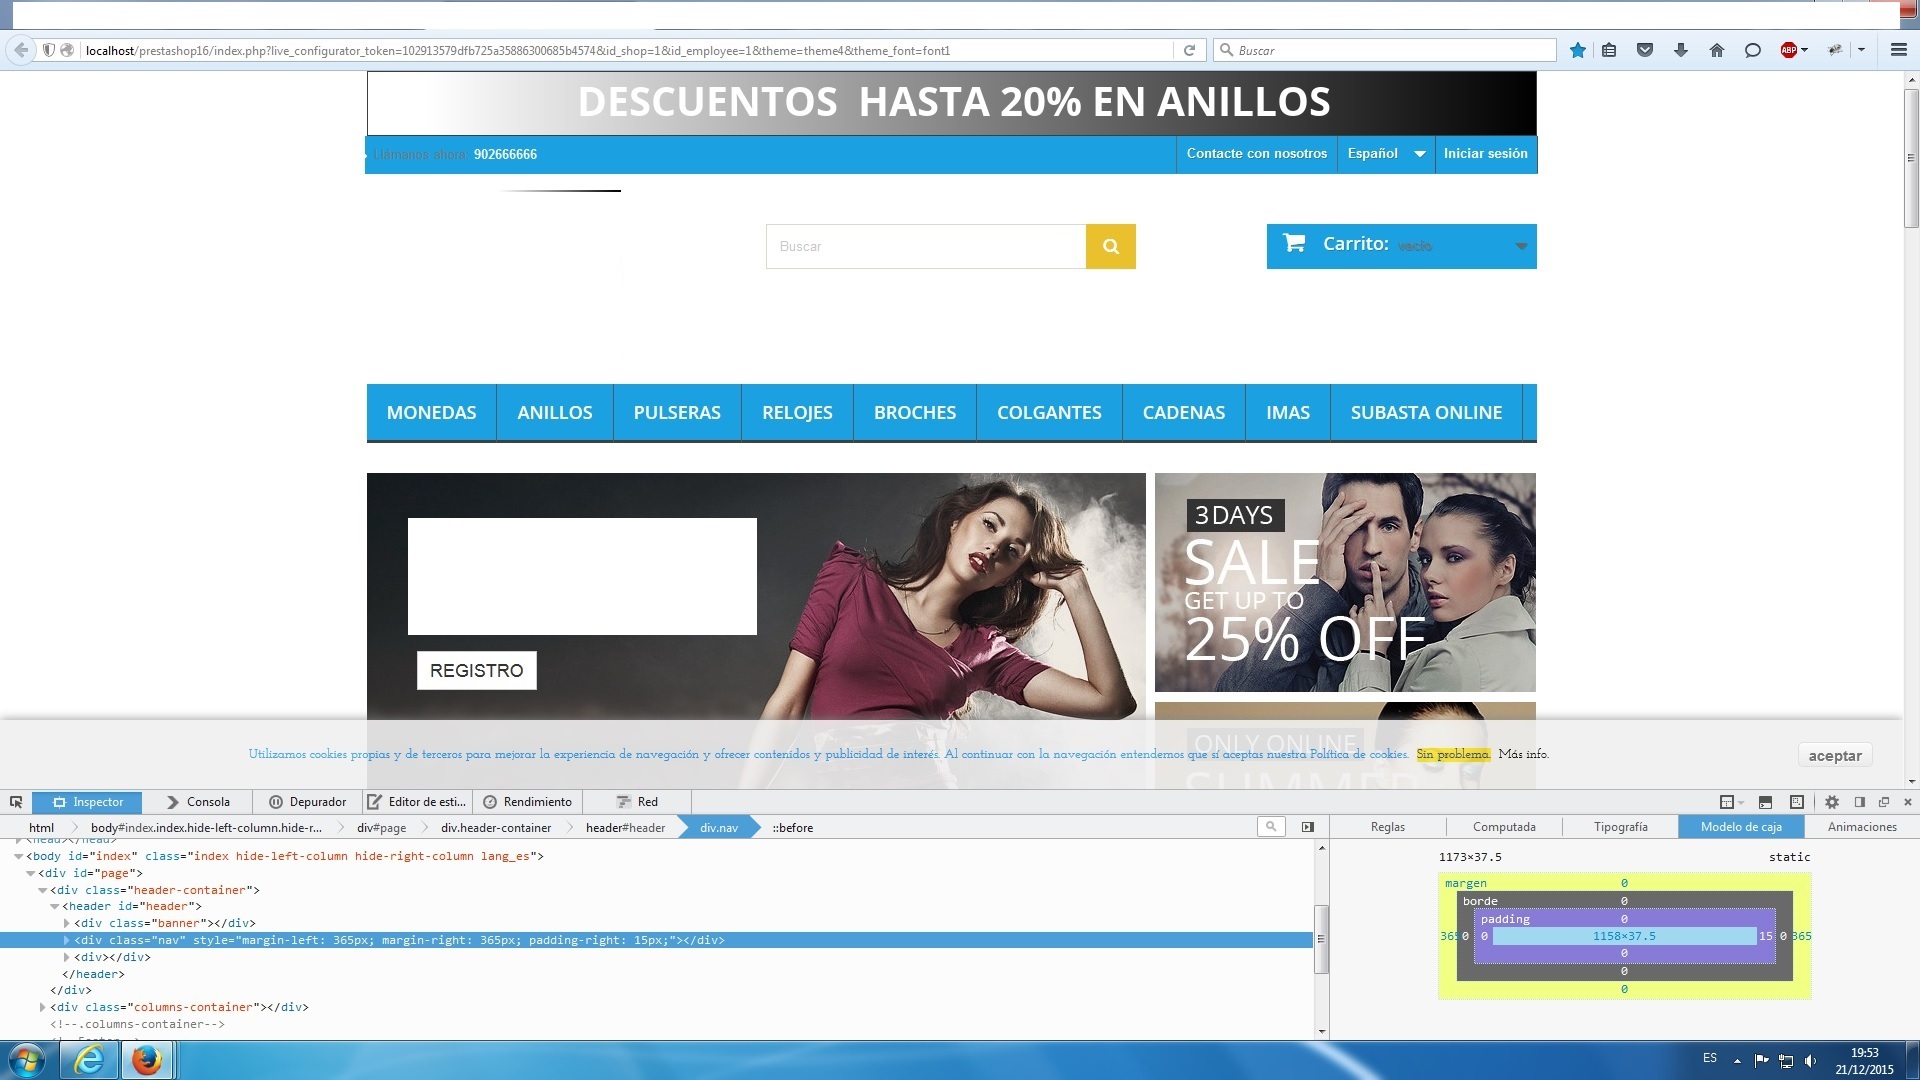The width and height of the screenshot is (1920, 1080).
Task: Show hidden tray icons arrow
Action: coord(1737,1061)
